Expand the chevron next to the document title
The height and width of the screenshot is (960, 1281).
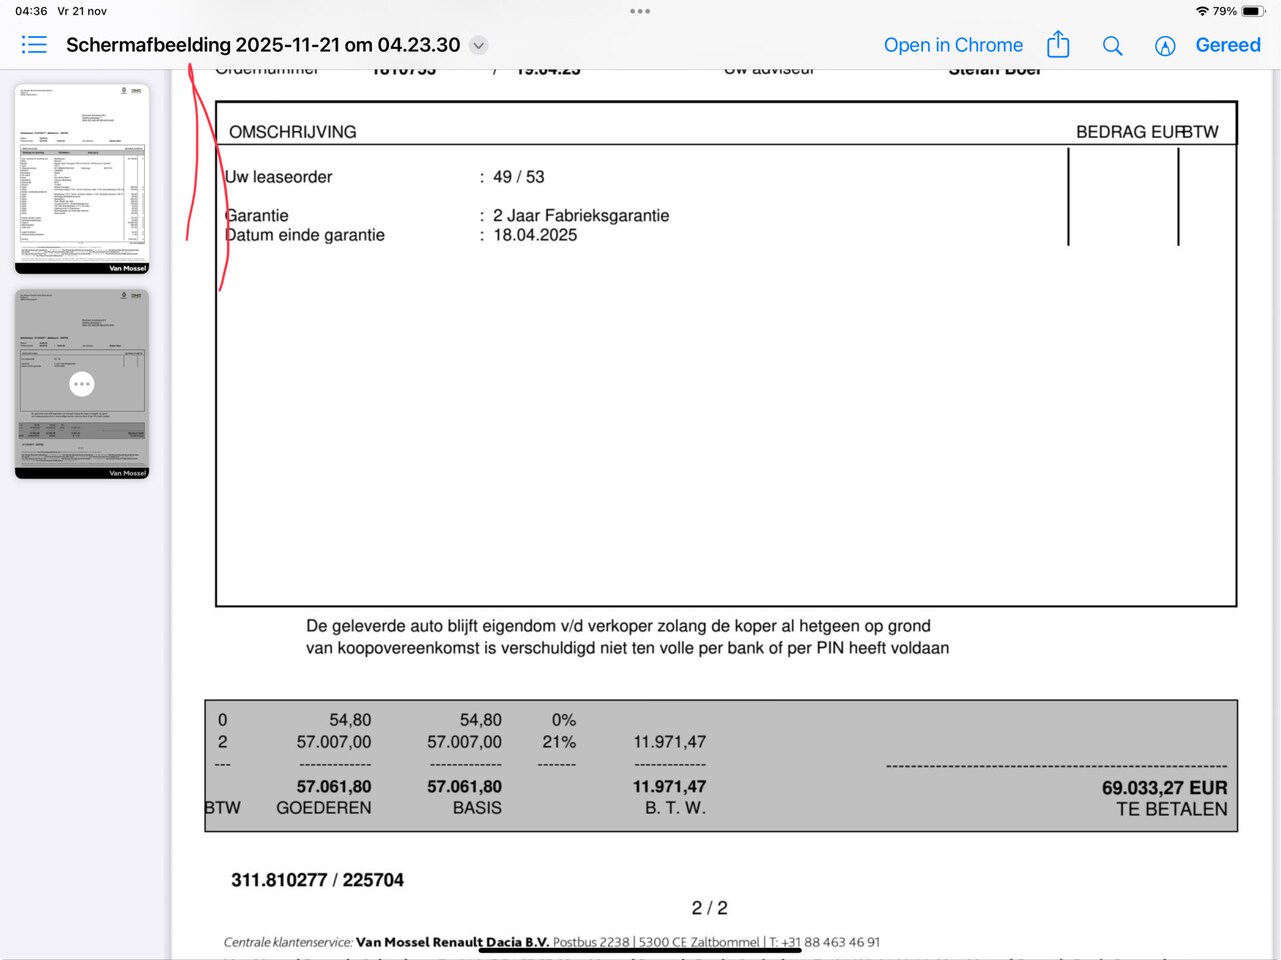[479, 45]
